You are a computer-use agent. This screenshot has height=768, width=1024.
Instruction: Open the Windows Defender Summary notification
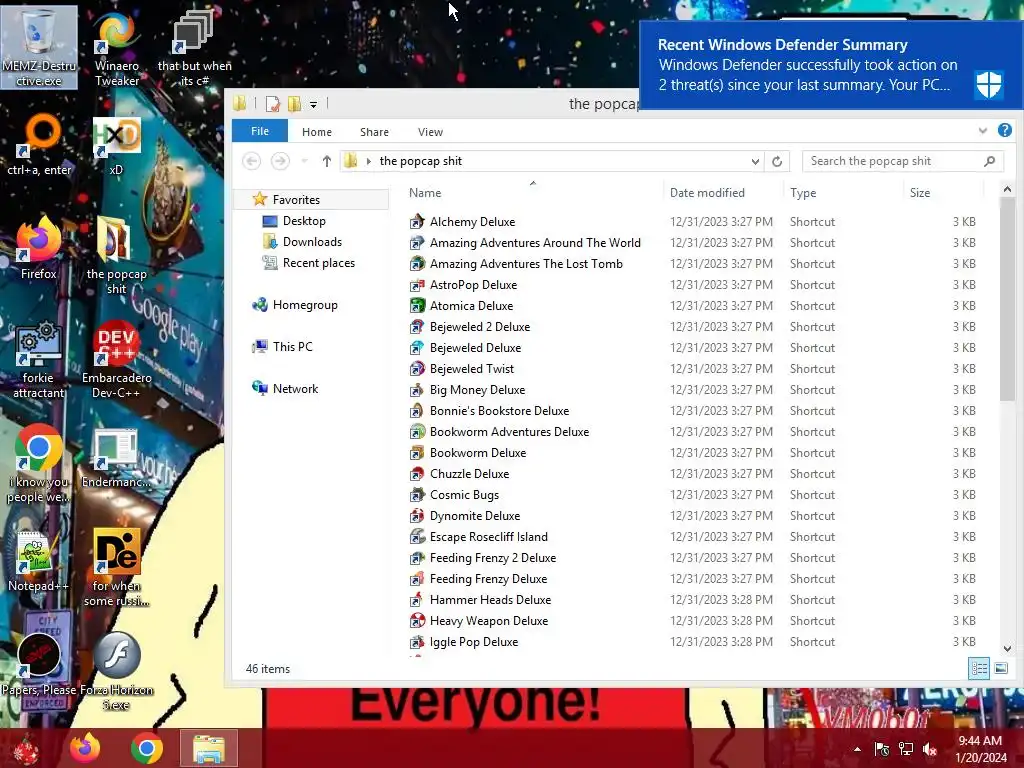pos(831,65)
